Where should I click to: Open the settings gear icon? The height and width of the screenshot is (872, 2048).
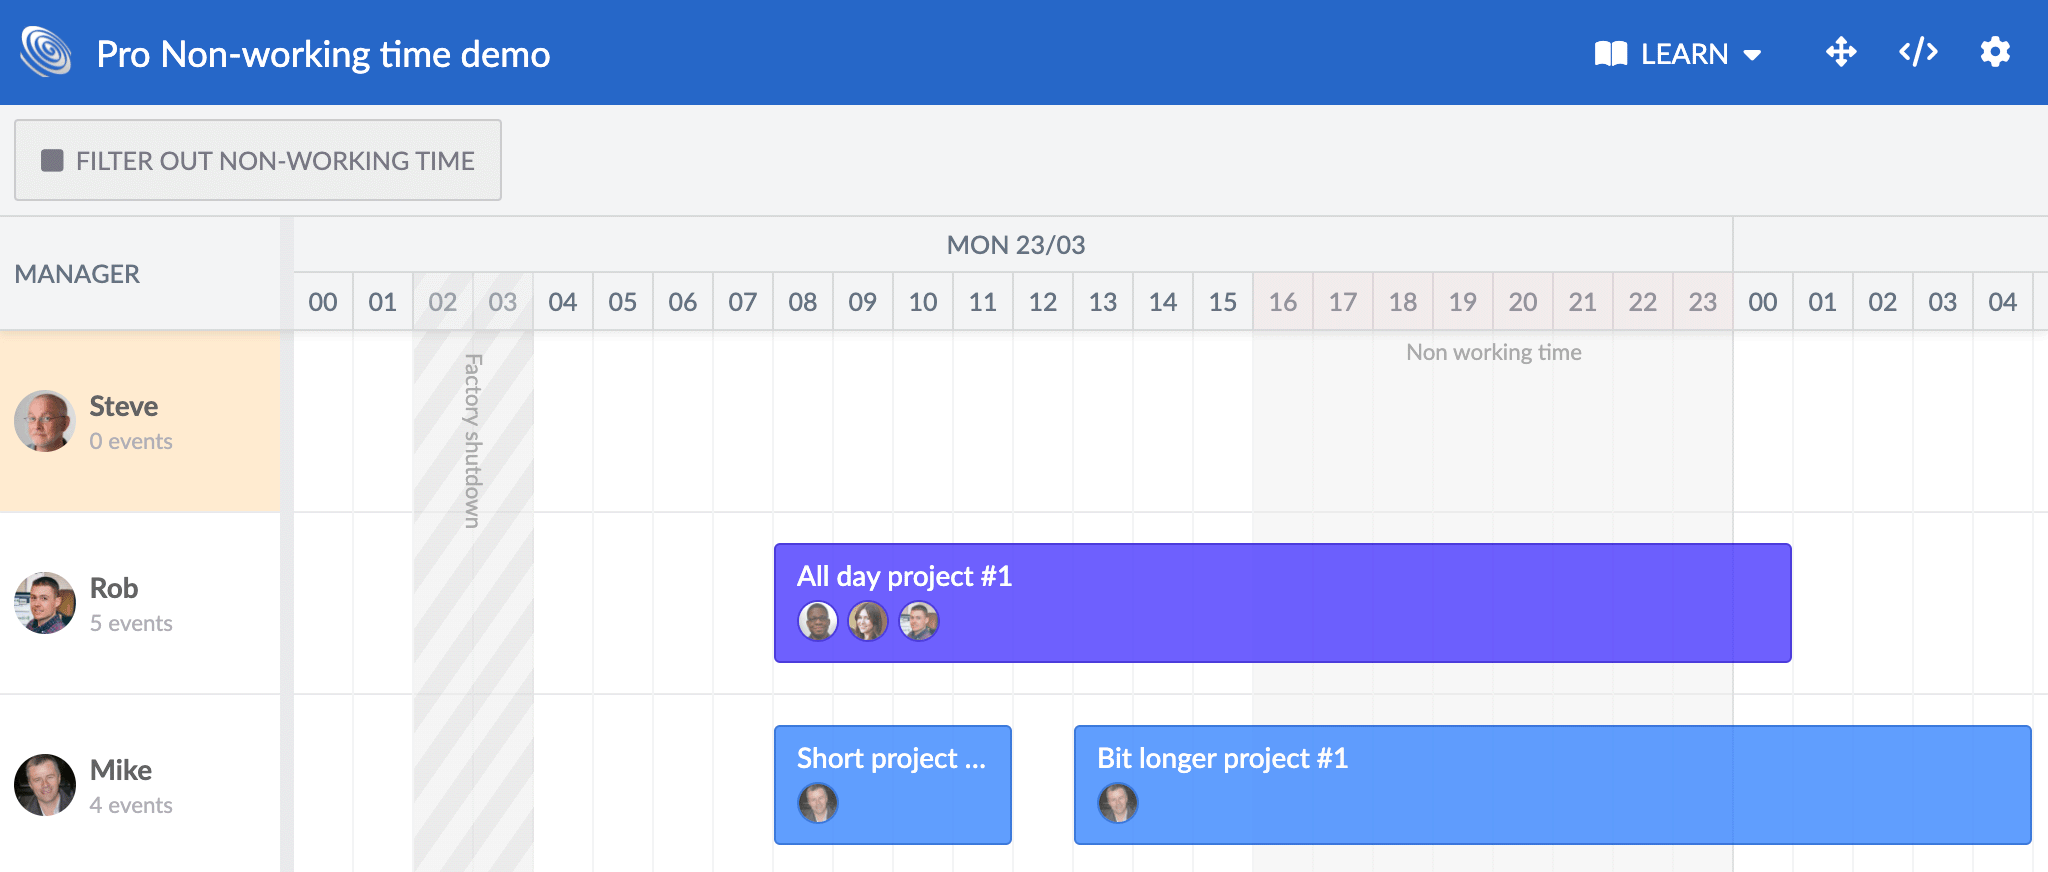1995,52
